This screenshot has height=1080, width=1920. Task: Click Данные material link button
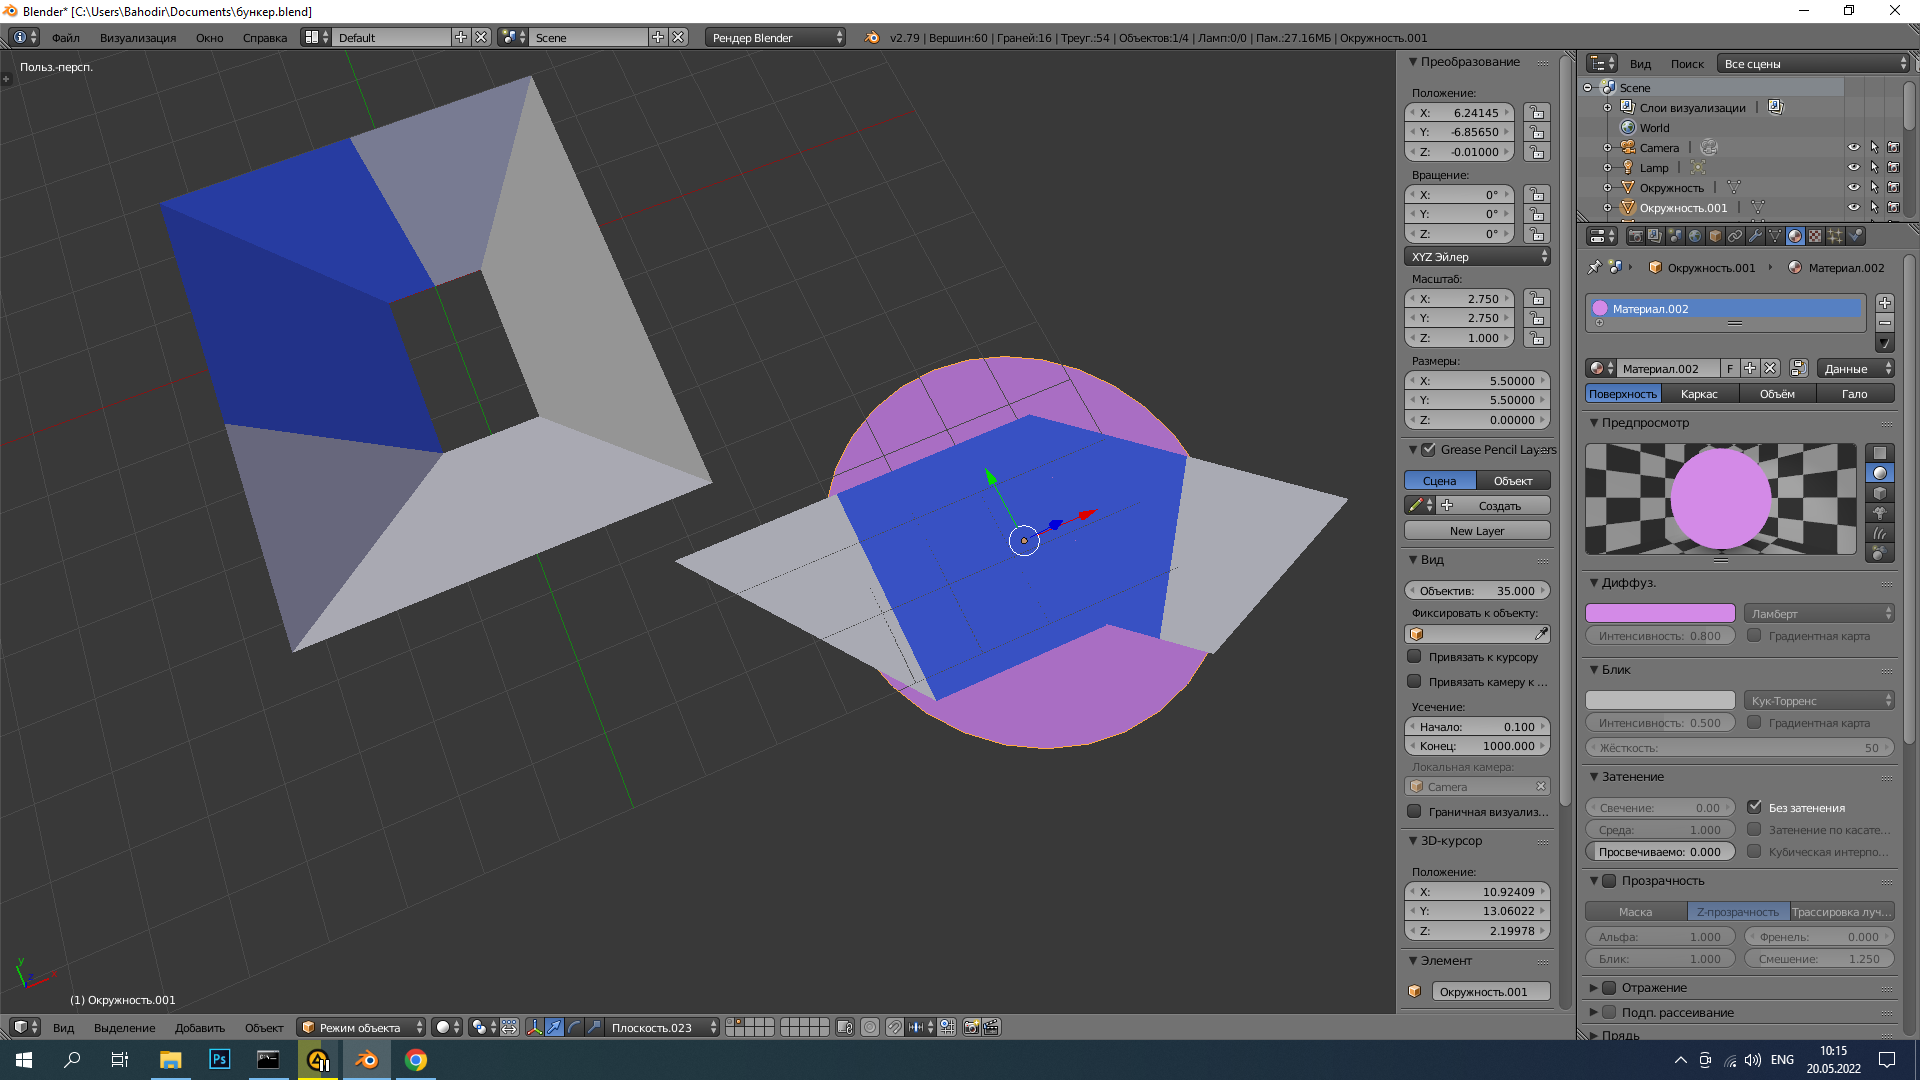[1855, 369]
